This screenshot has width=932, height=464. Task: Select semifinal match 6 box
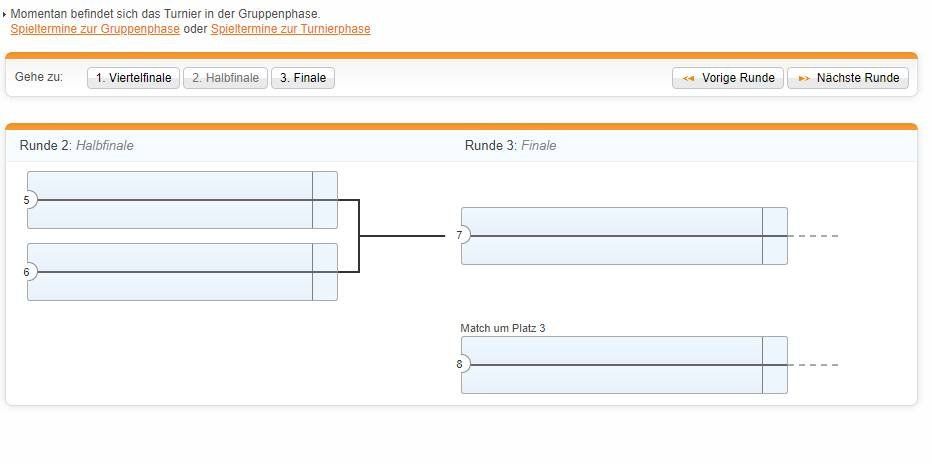pyautogui.click(x=170, y=272)
